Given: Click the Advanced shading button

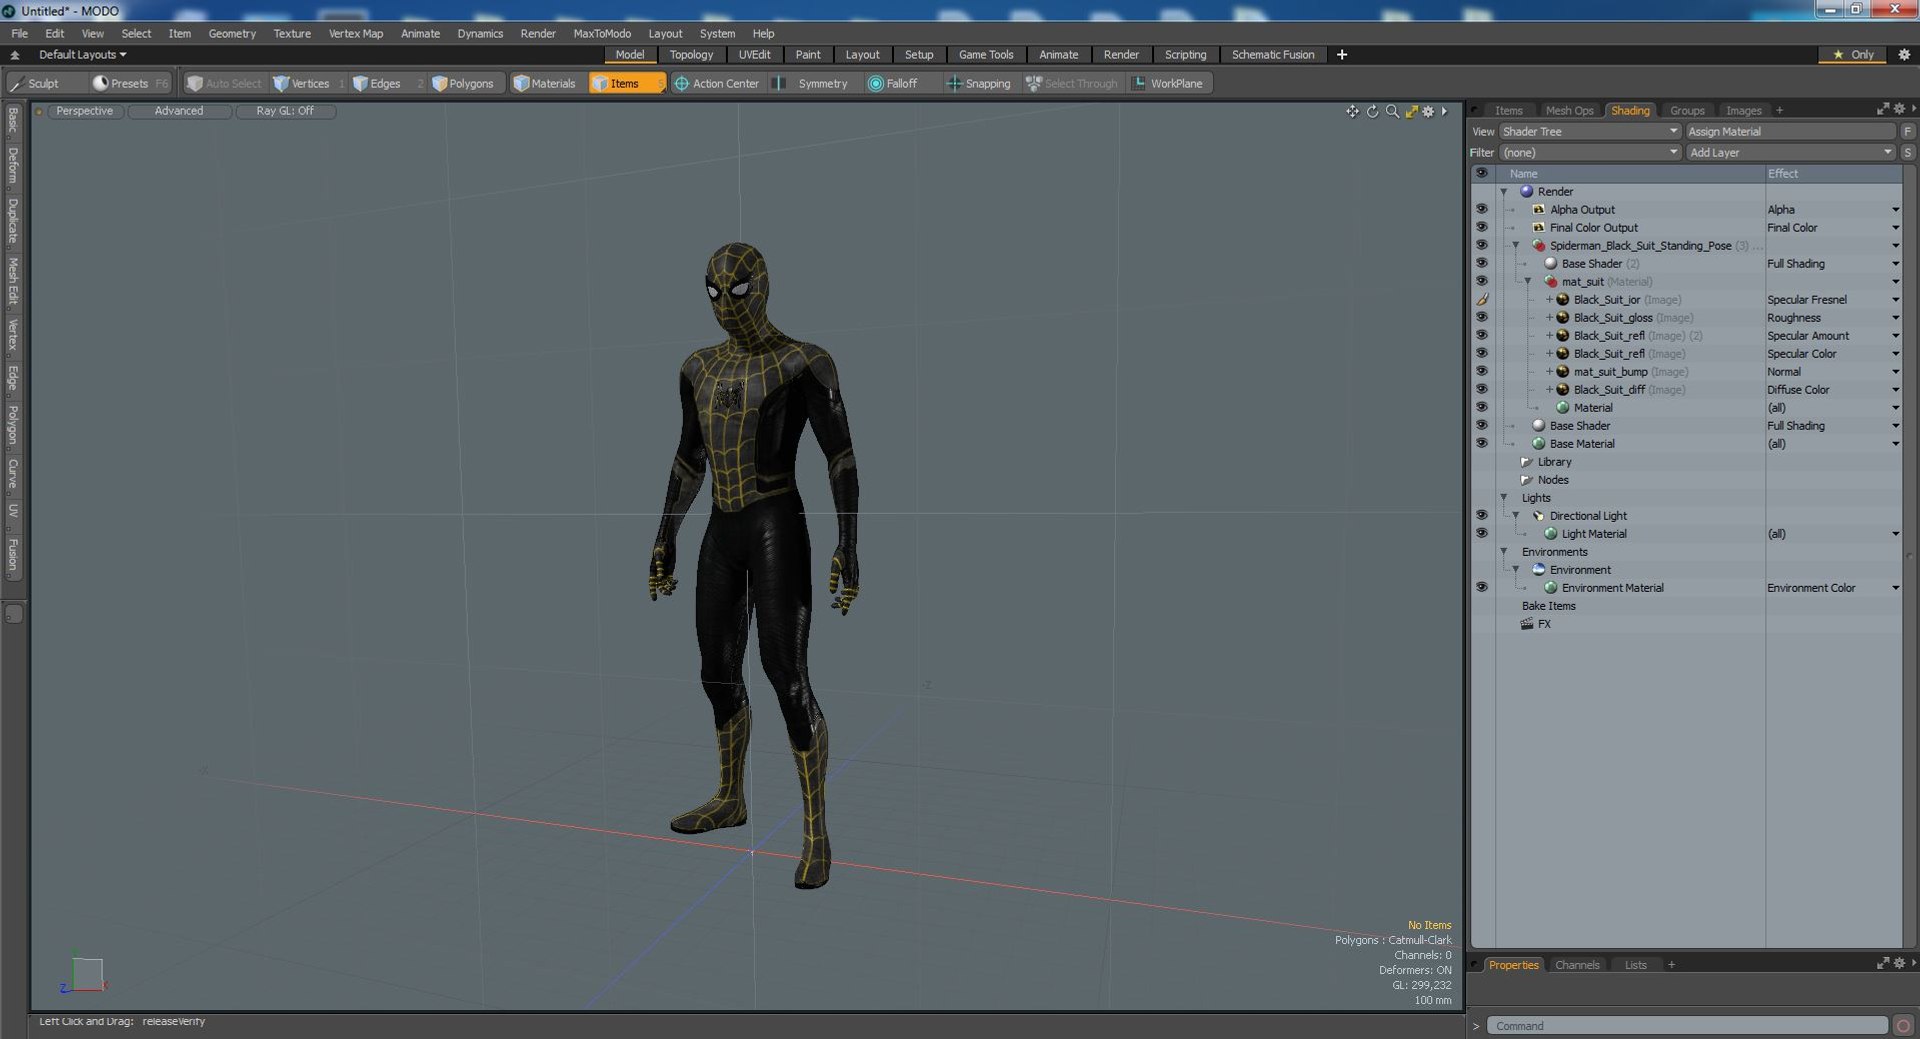Looking at the screenshot, I should click(179, 111).
